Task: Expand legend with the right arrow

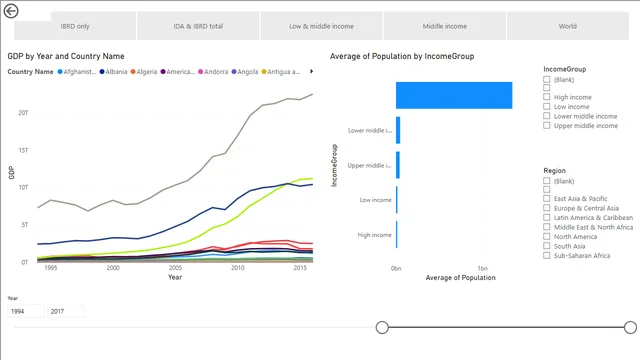Action: tap(311, 71)
